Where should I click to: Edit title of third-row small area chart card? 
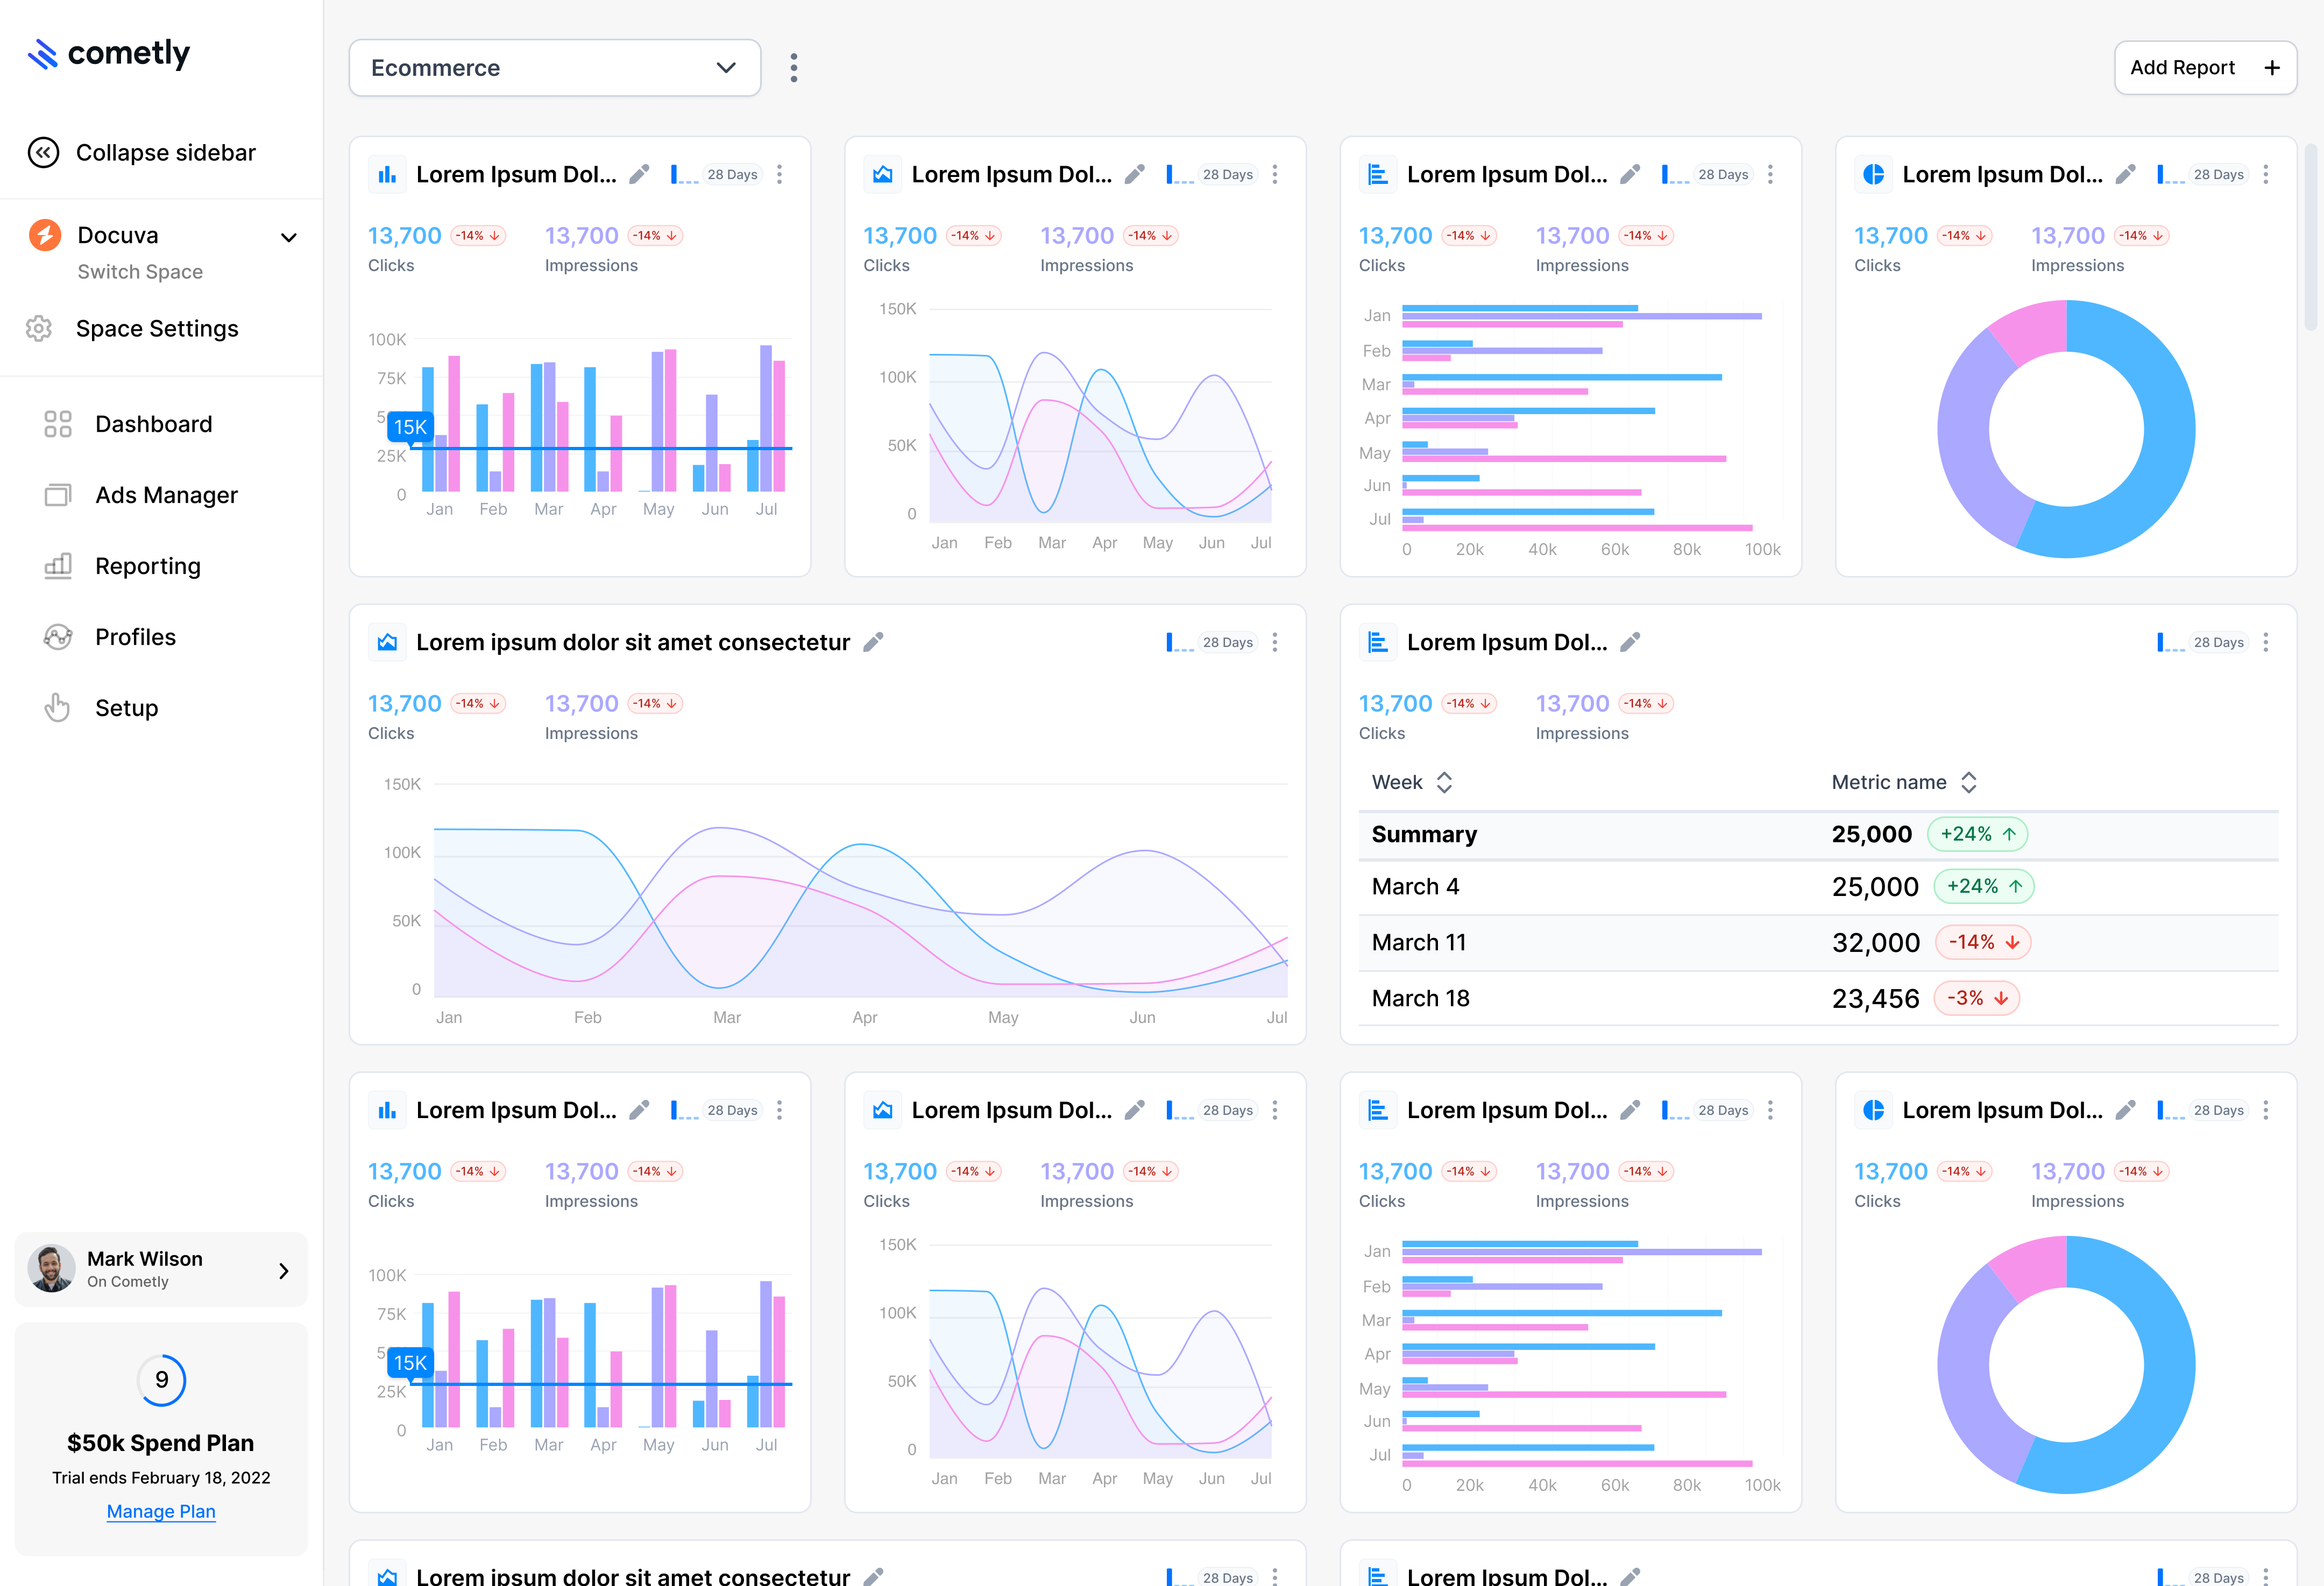point(1134,1110)
